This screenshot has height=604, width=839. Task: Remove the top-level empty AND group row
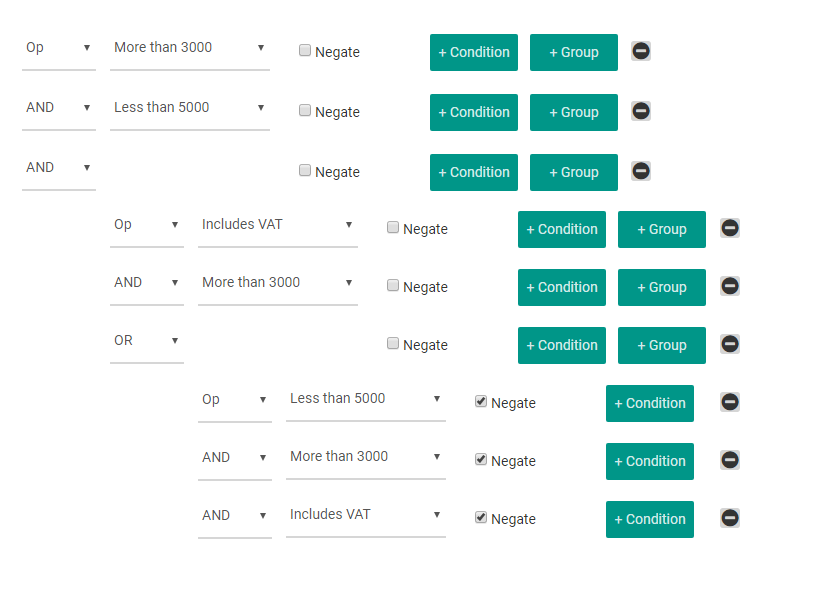coord(640,171)
